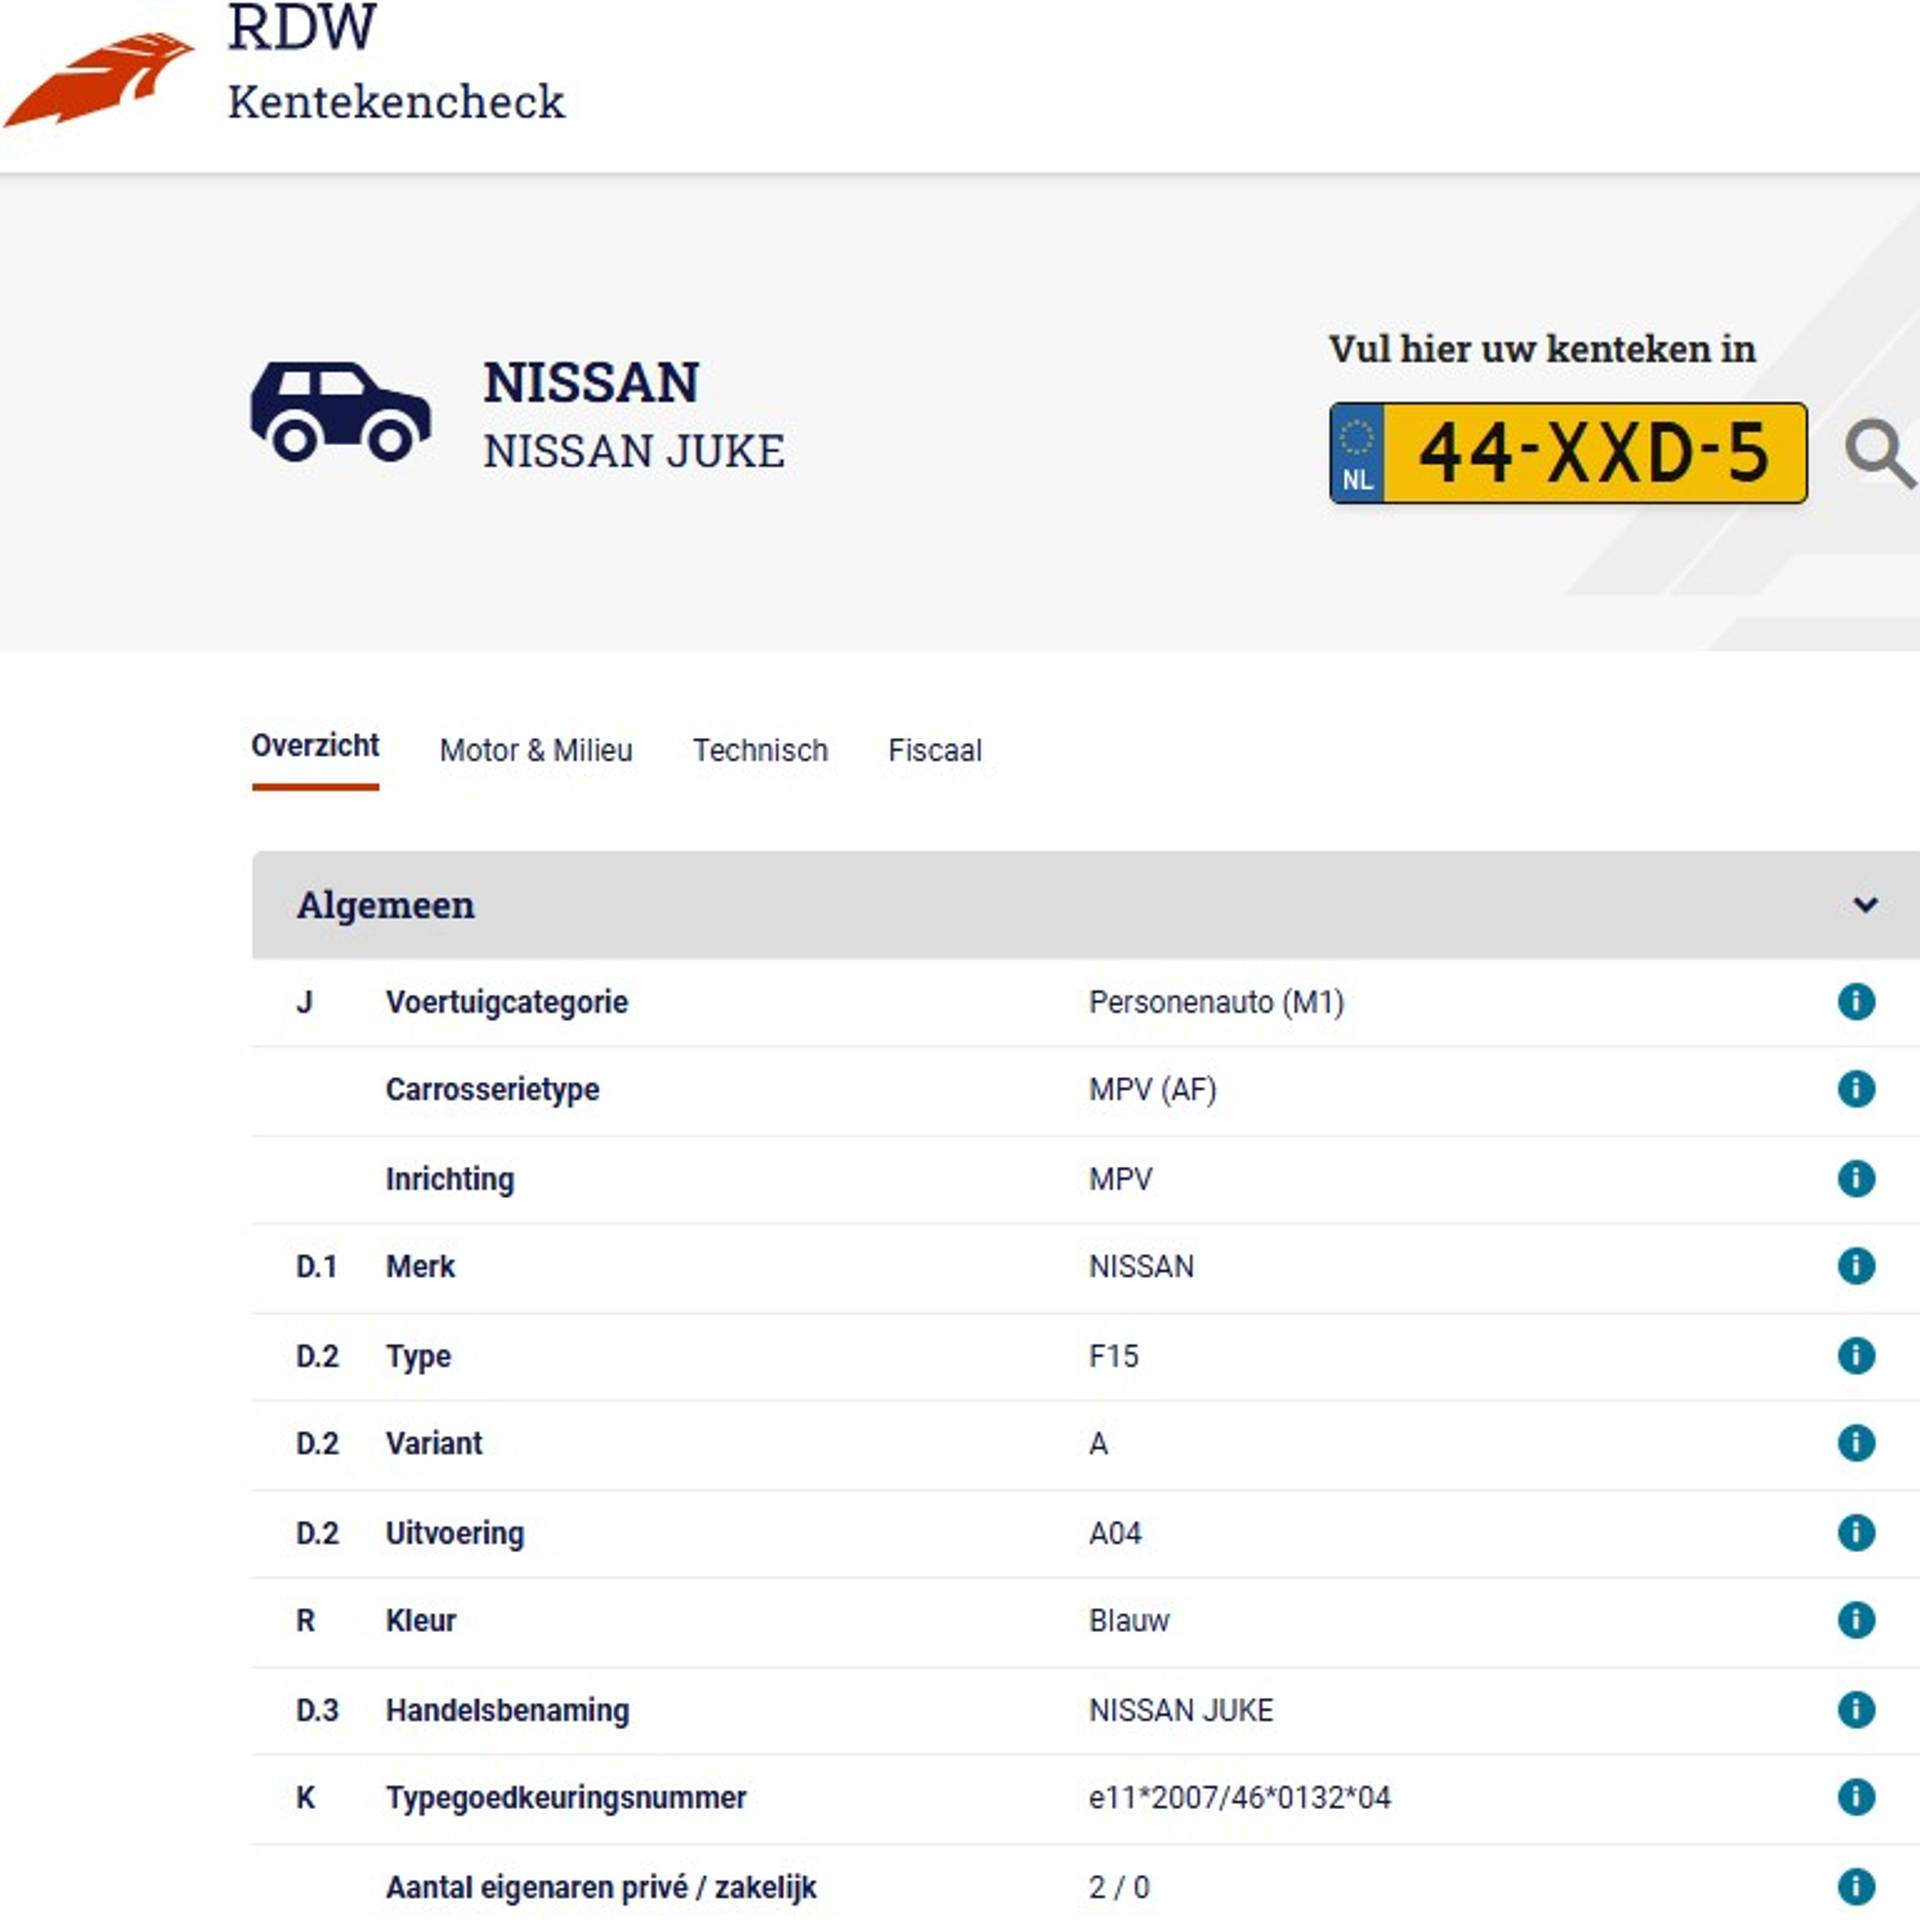Click the blue car vehicle icon
The image size is (1920, 1927).
[x=340, y=412]
